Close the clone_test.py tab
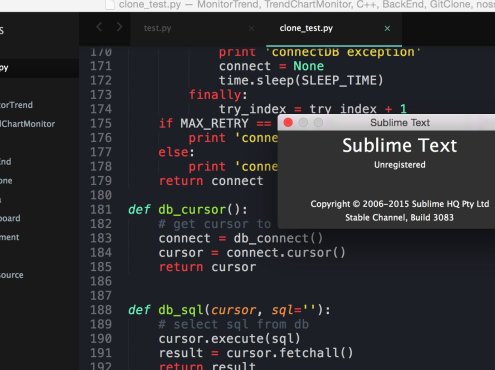 [x=387, y=29]
